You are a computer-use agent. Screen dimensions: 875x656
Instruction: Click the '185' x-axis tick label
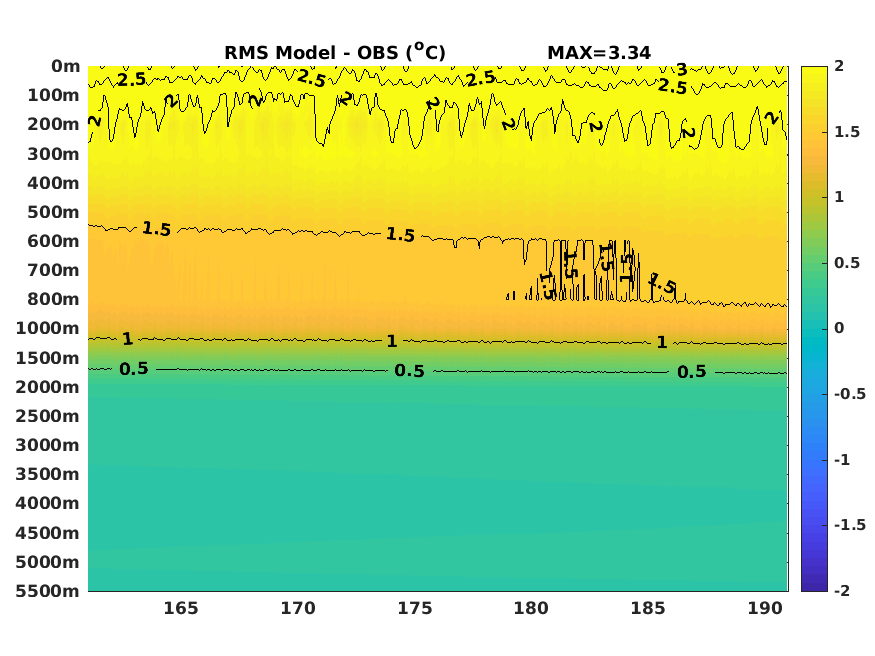[x=648, y=608]
